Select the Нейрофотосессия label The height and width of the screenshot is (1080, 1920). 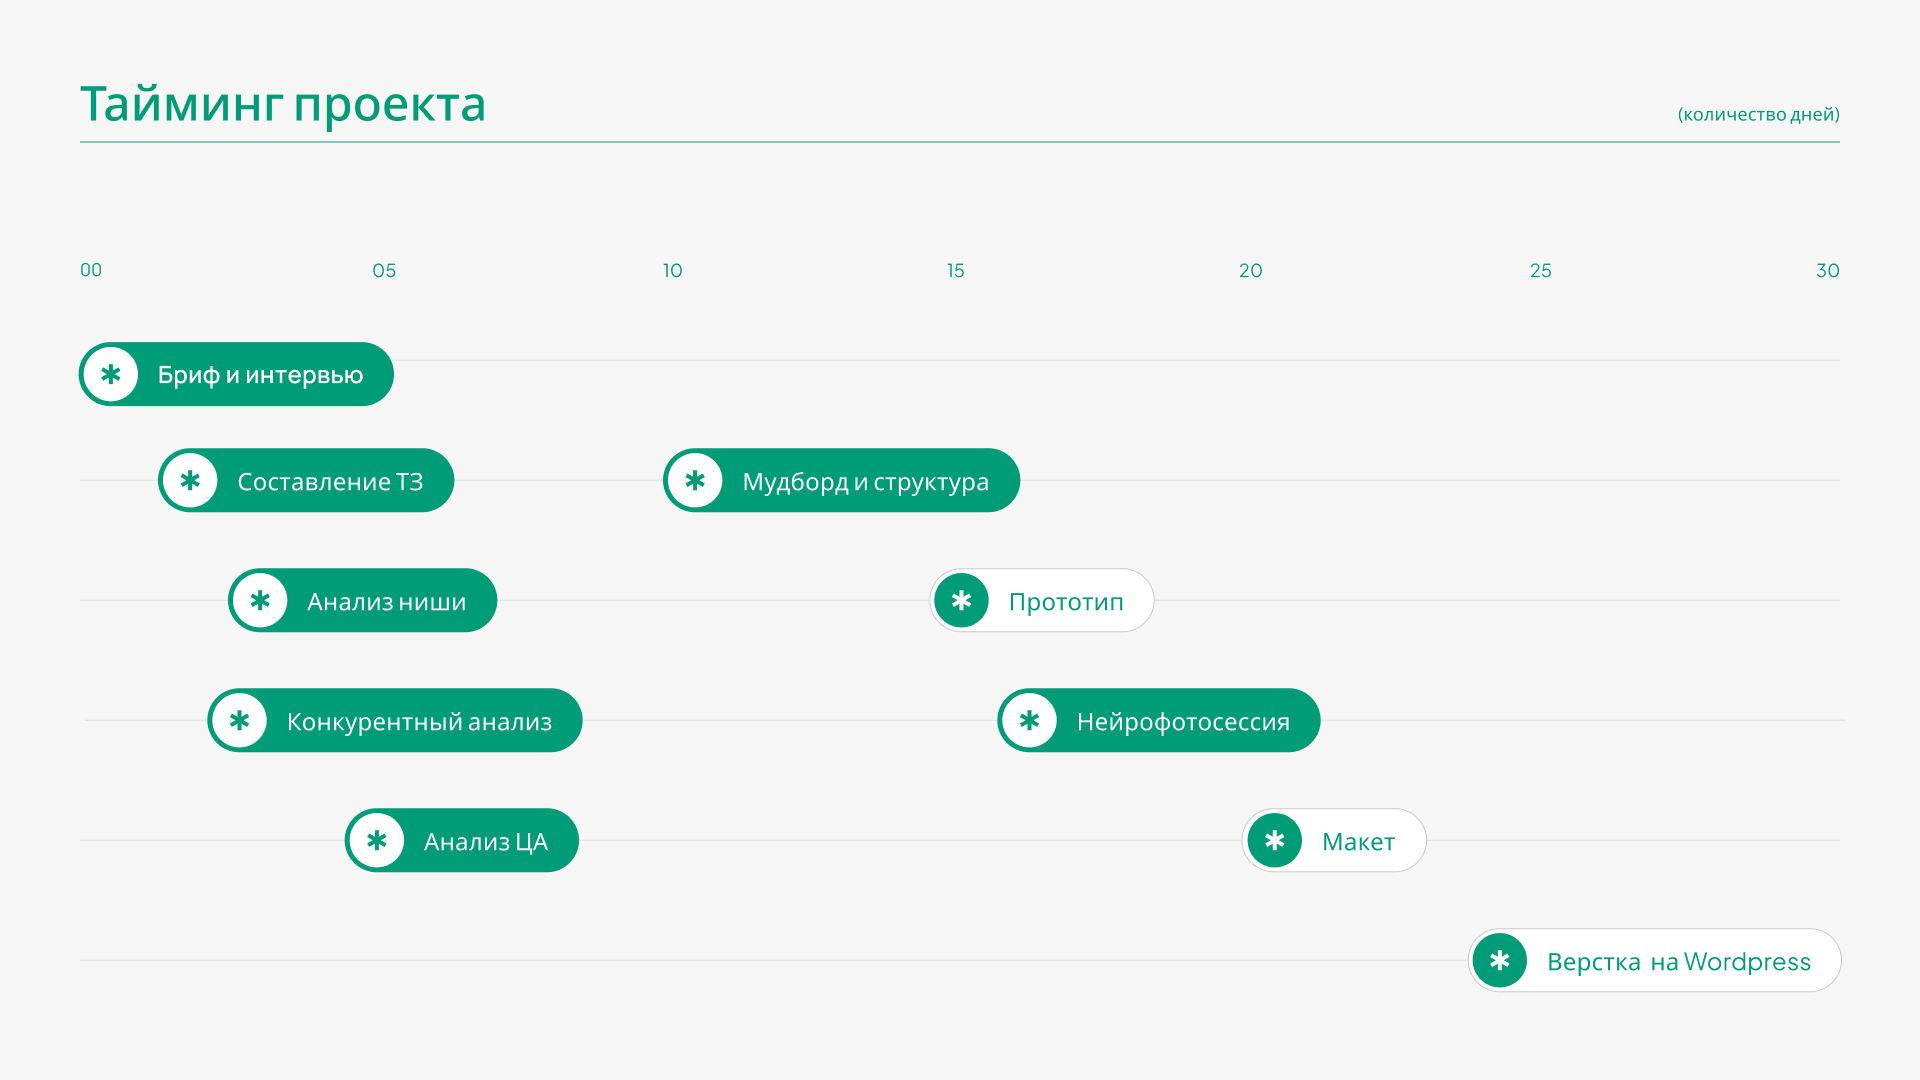coord(1183,722)
